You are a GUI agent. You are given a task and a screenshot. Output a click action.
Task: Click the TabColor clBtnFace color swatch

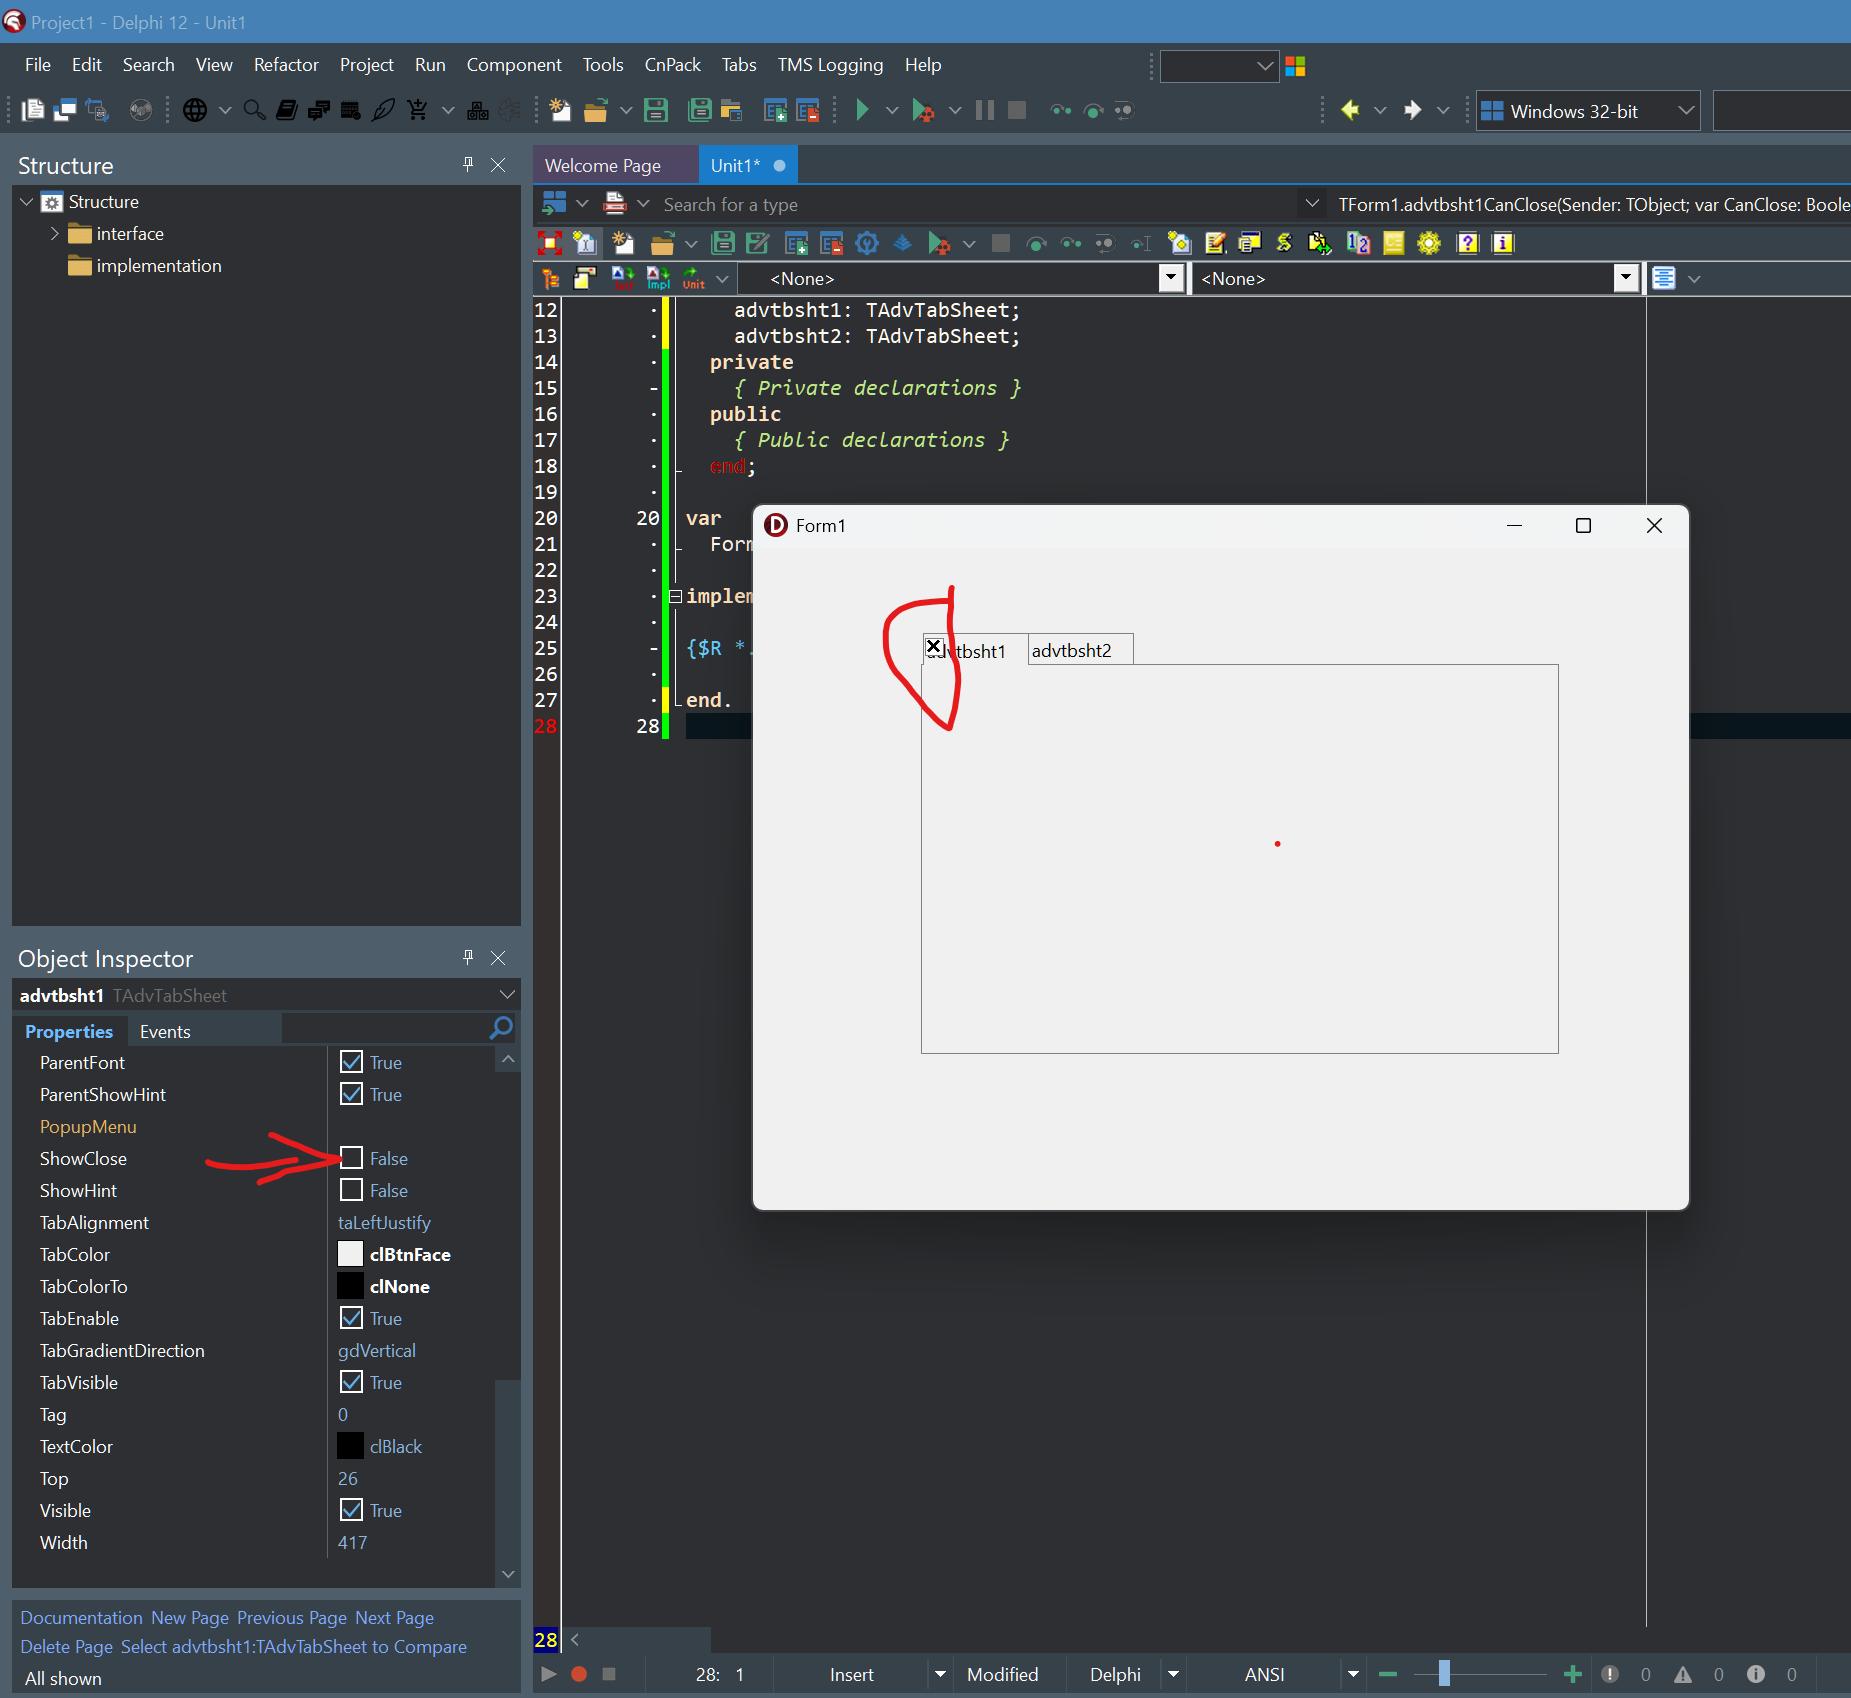[x=351, y=1254]
